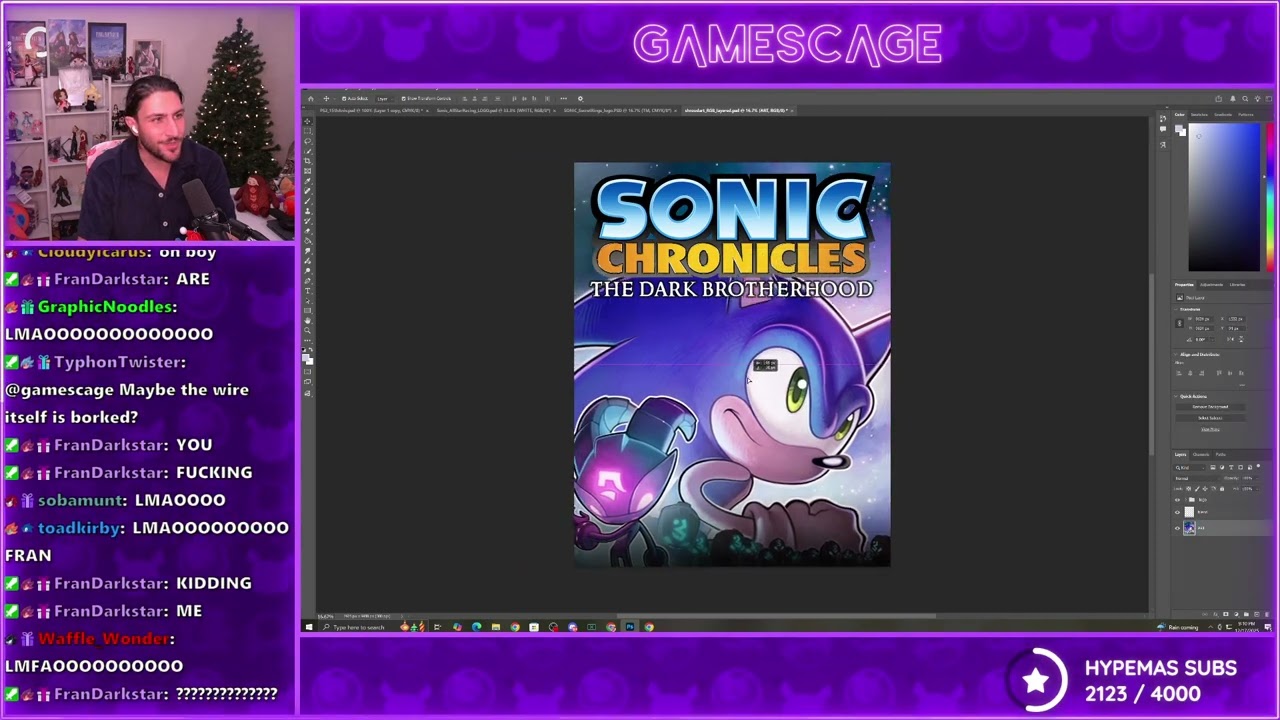Click the hue spectrum slider in Color panel
The height and width of the screenshot is (720, 1280).
tap(1270, 197)
